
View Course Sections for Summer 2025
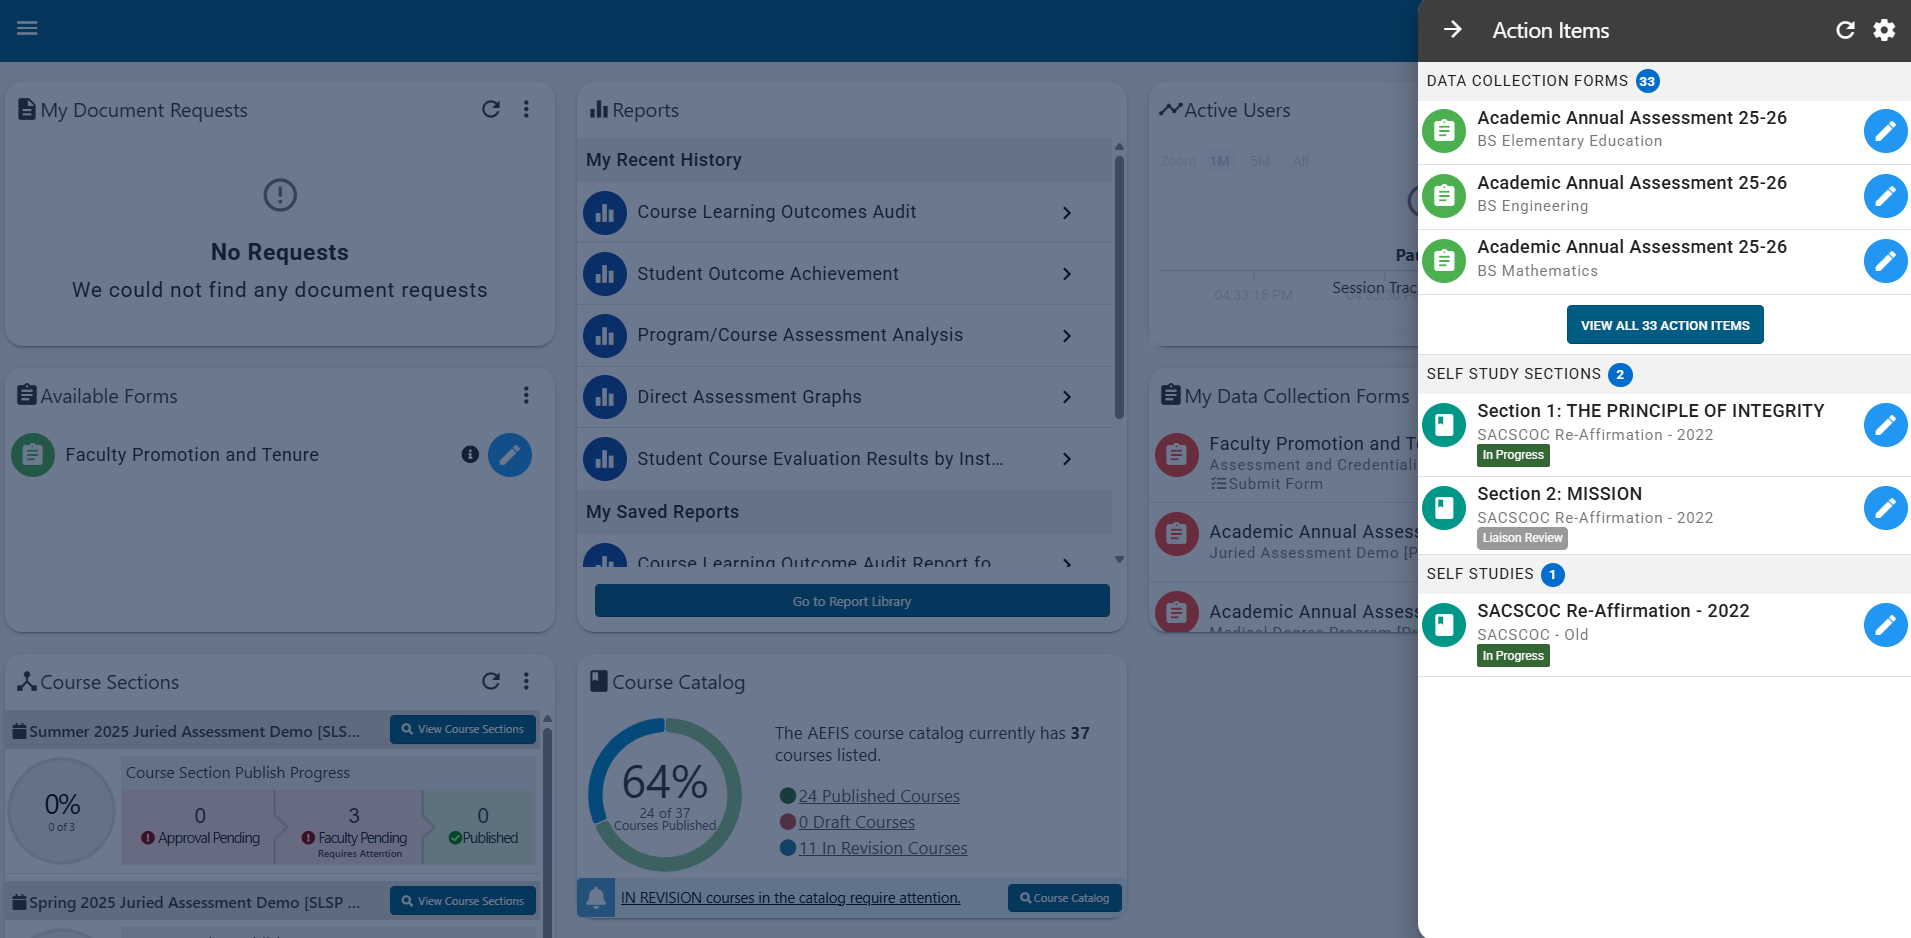coord(463,729)
